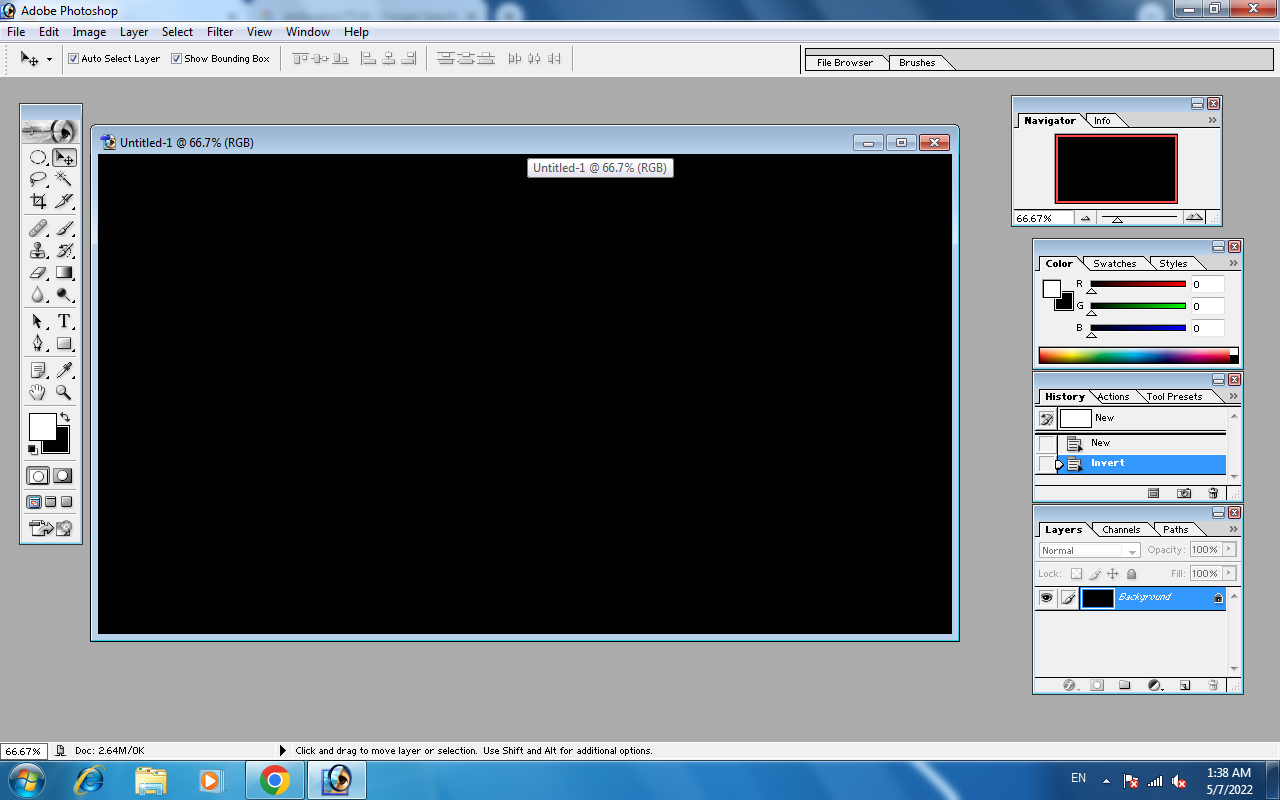
Task: Open the Image menu
Action: (x=89, y=32)
